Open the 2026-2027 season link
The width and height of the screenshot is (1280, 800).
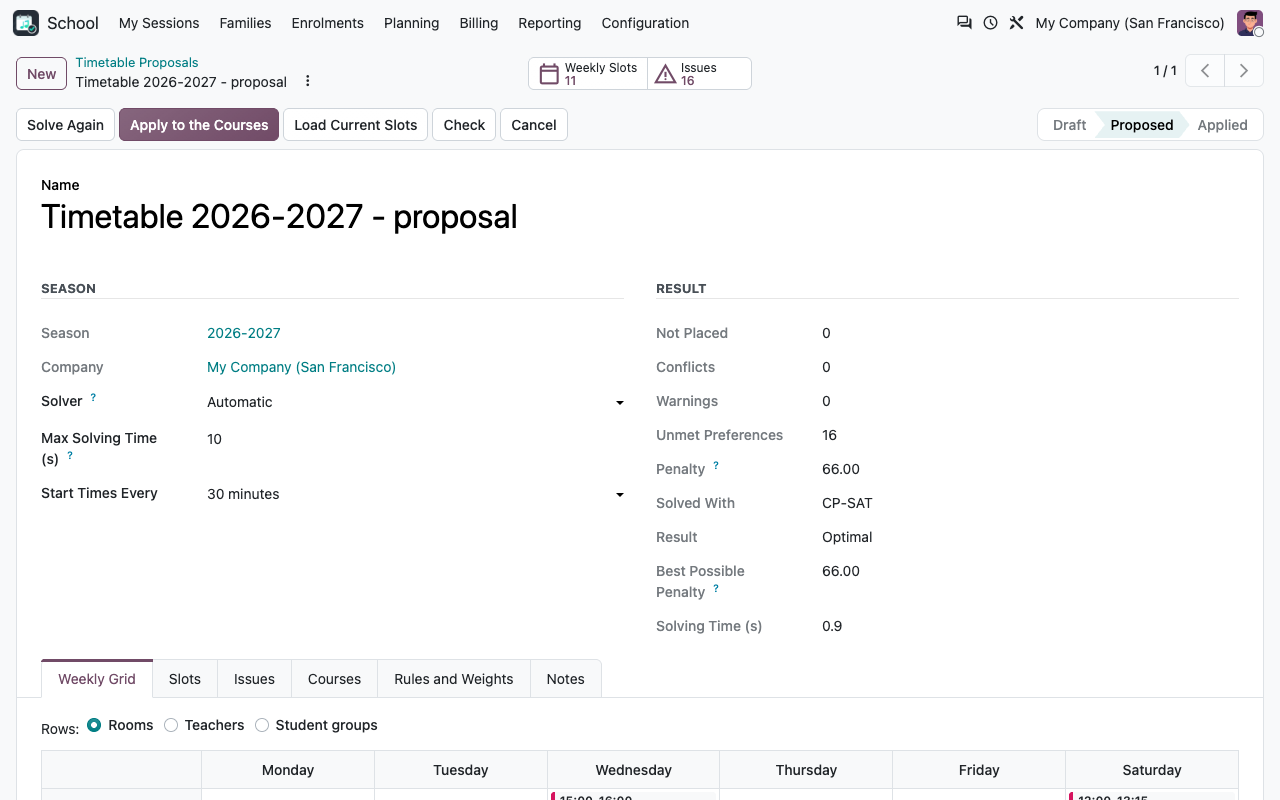(244, 333)
